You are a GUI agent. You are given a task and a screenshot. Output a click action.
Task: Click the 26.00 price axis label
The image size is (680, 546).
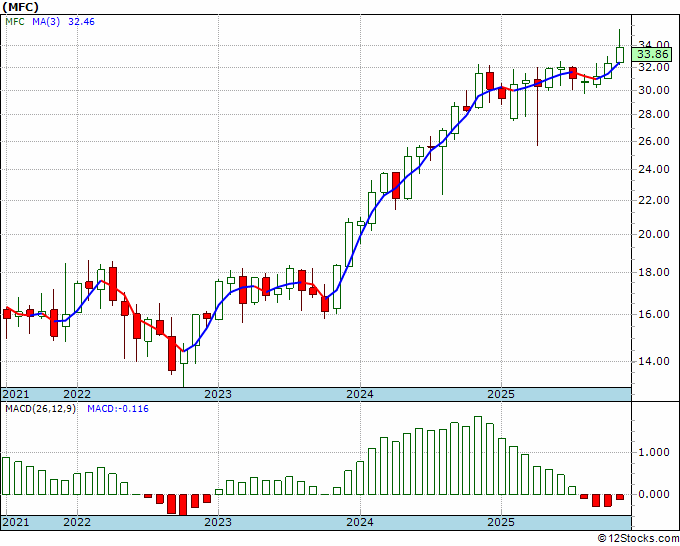coord(653,141)
